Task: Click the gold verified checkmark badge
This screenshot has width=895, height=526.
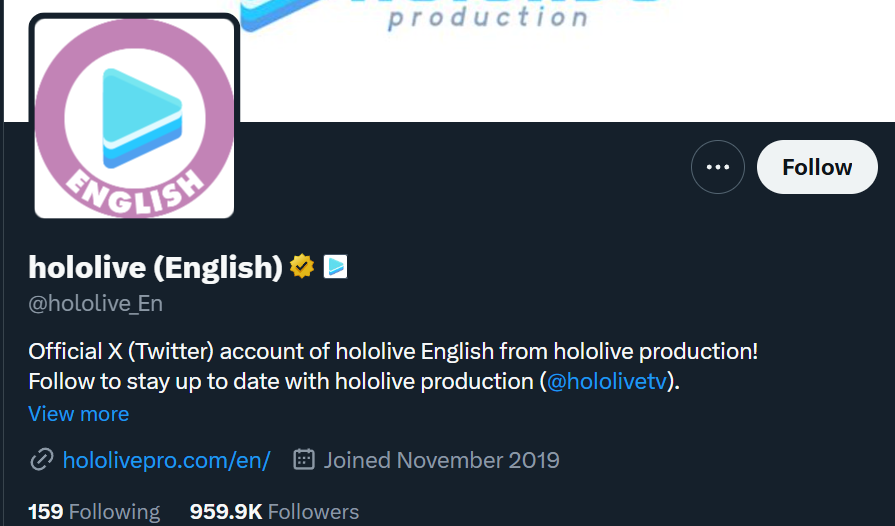Action: [302, 267]
